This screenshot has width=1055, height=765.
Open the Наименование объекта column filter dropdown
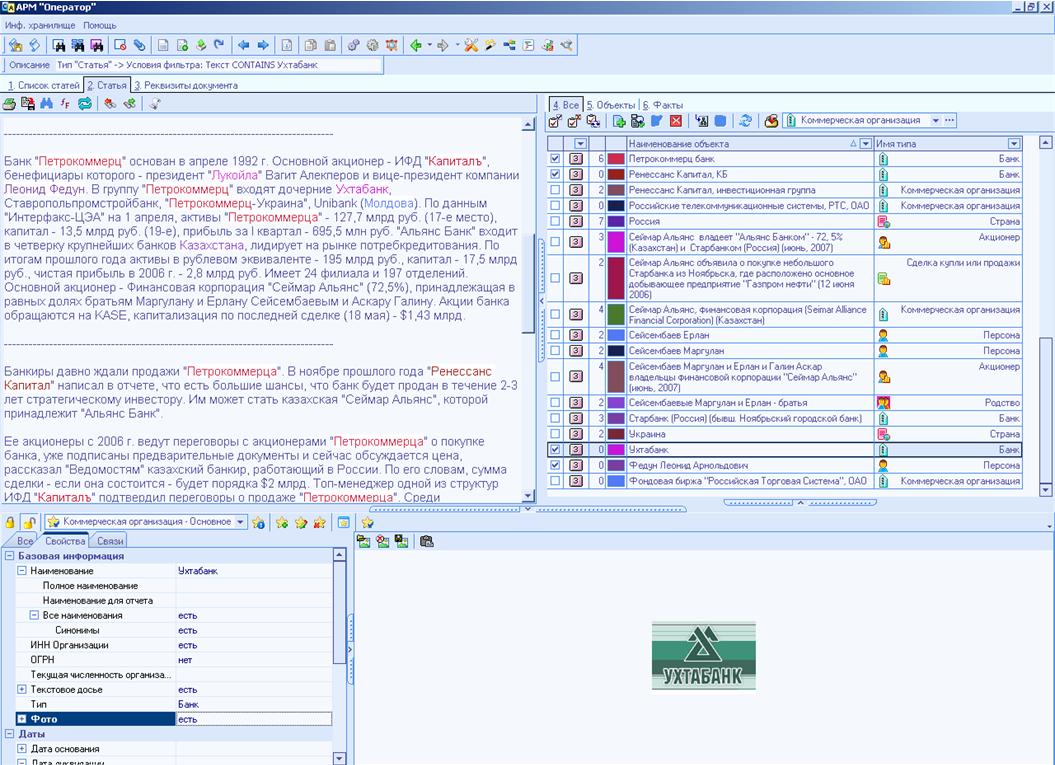click(866, 143)
